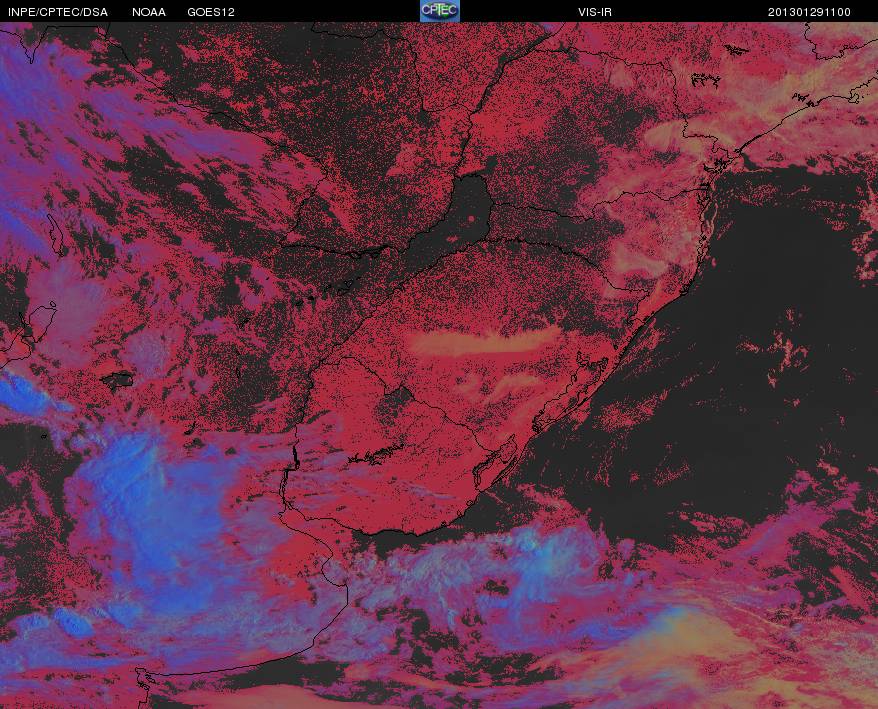Select the INPE/CPTEC/DSA header label

[x=58, y=12]
